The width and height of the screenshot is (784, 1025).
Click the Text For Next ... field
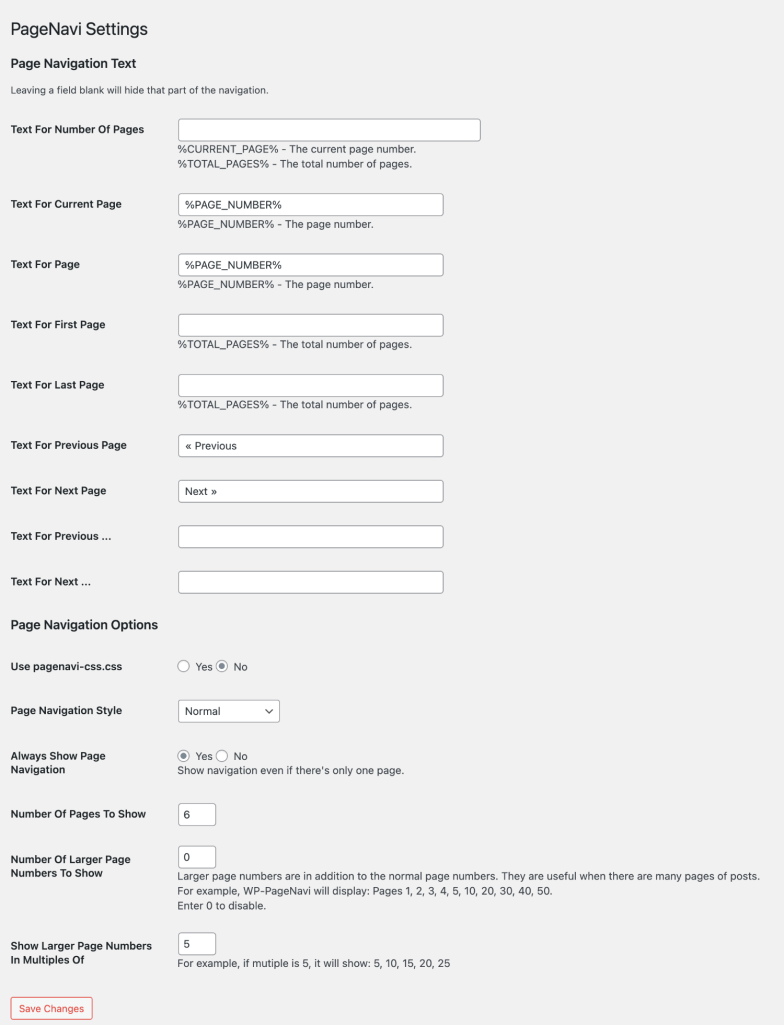pos(310,581)
